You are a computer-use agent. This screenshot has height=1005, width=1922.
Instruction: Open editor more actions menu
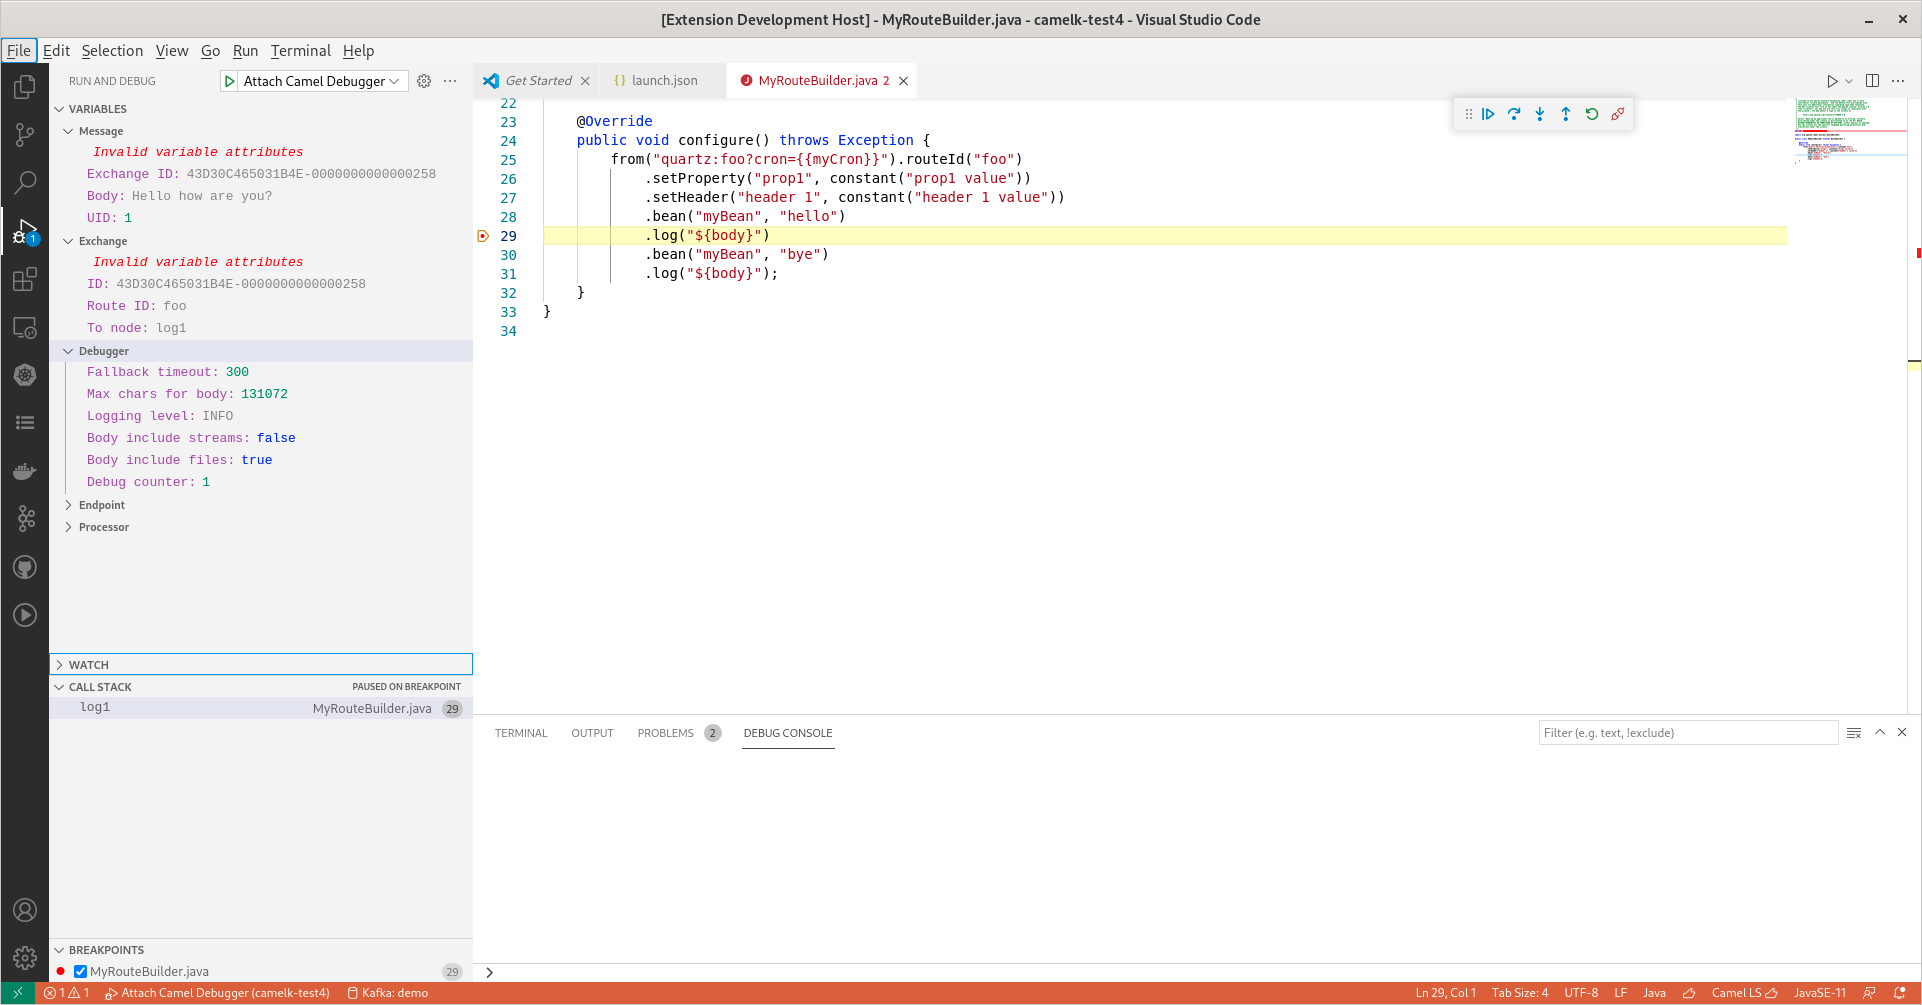(1898, 81)
